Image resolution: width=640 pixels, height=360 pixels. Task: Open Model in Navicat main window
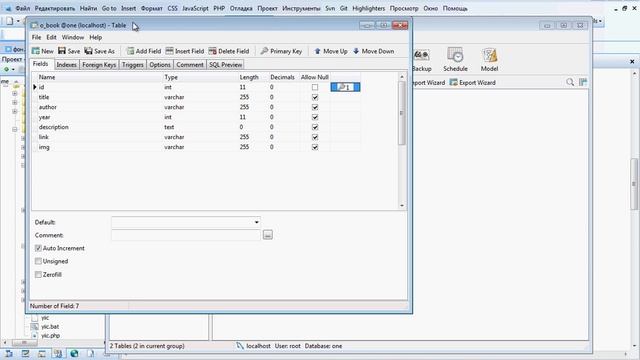489,60
